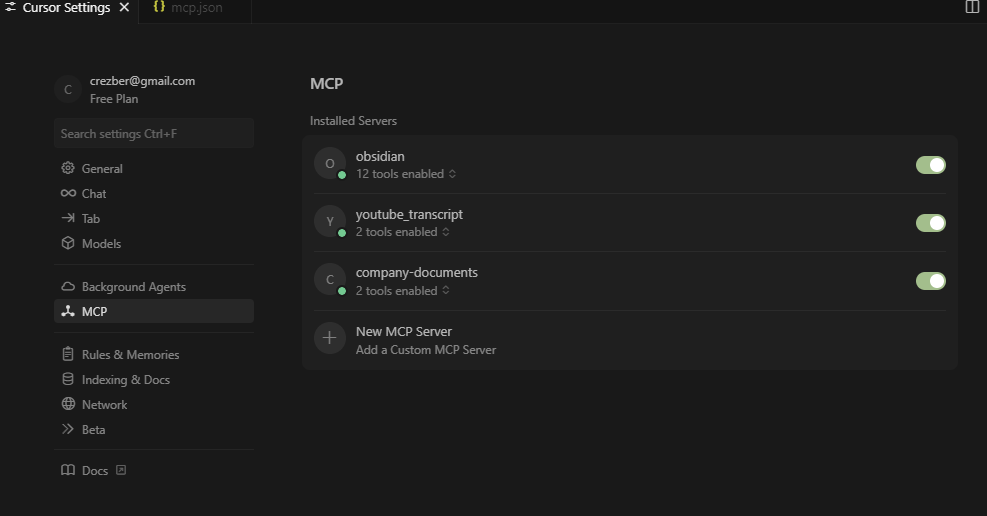This screenshot has height=516, width=987.
Task: Turn off the company-documents server toggle
Action: point(930,281)
